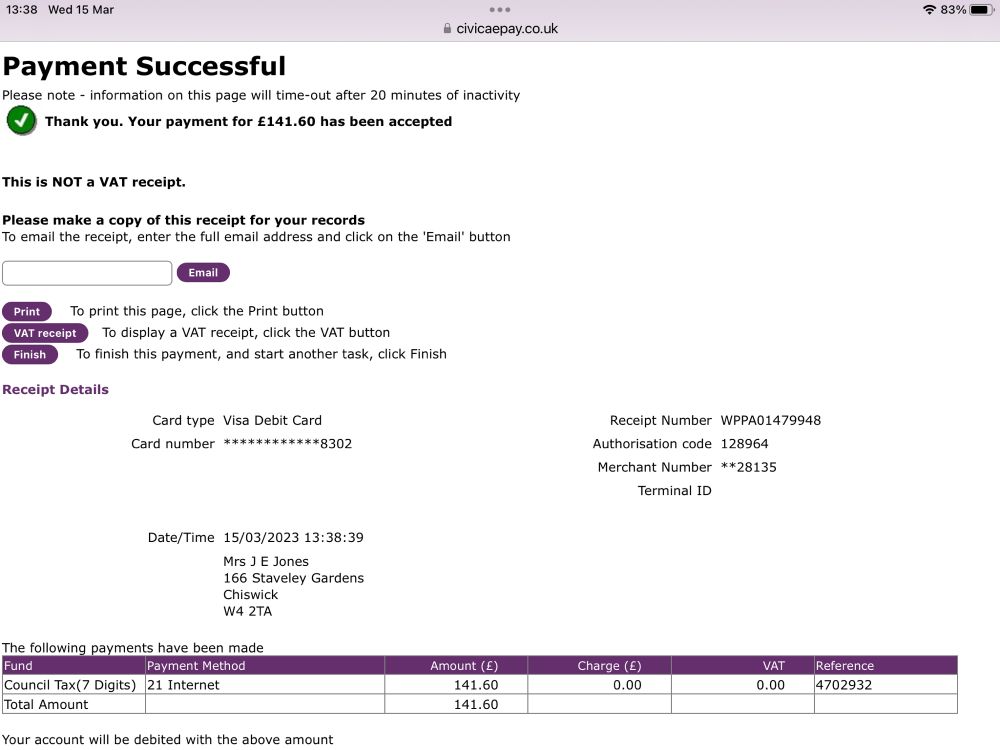
Task: Select the Wed 15 Mar date
Action: click(x=81, y=10)
